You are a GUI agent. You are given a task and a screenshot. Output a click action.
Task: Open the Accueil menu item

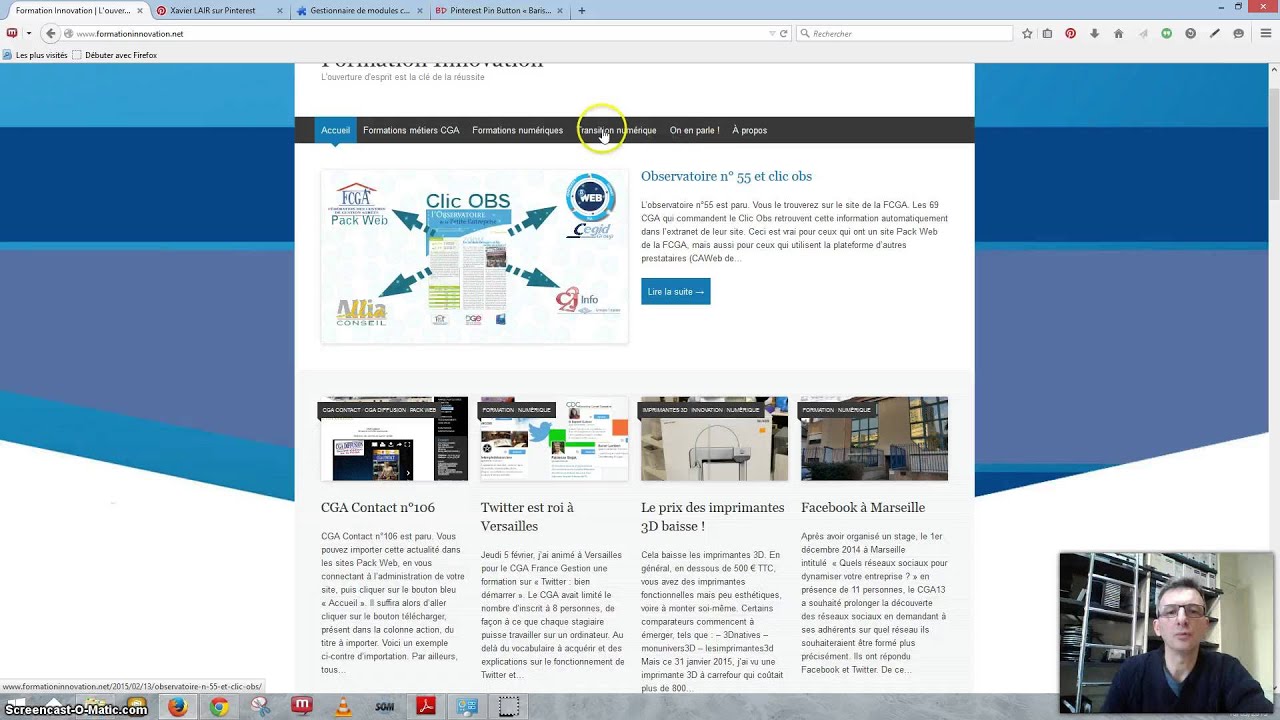pos(335,130)
